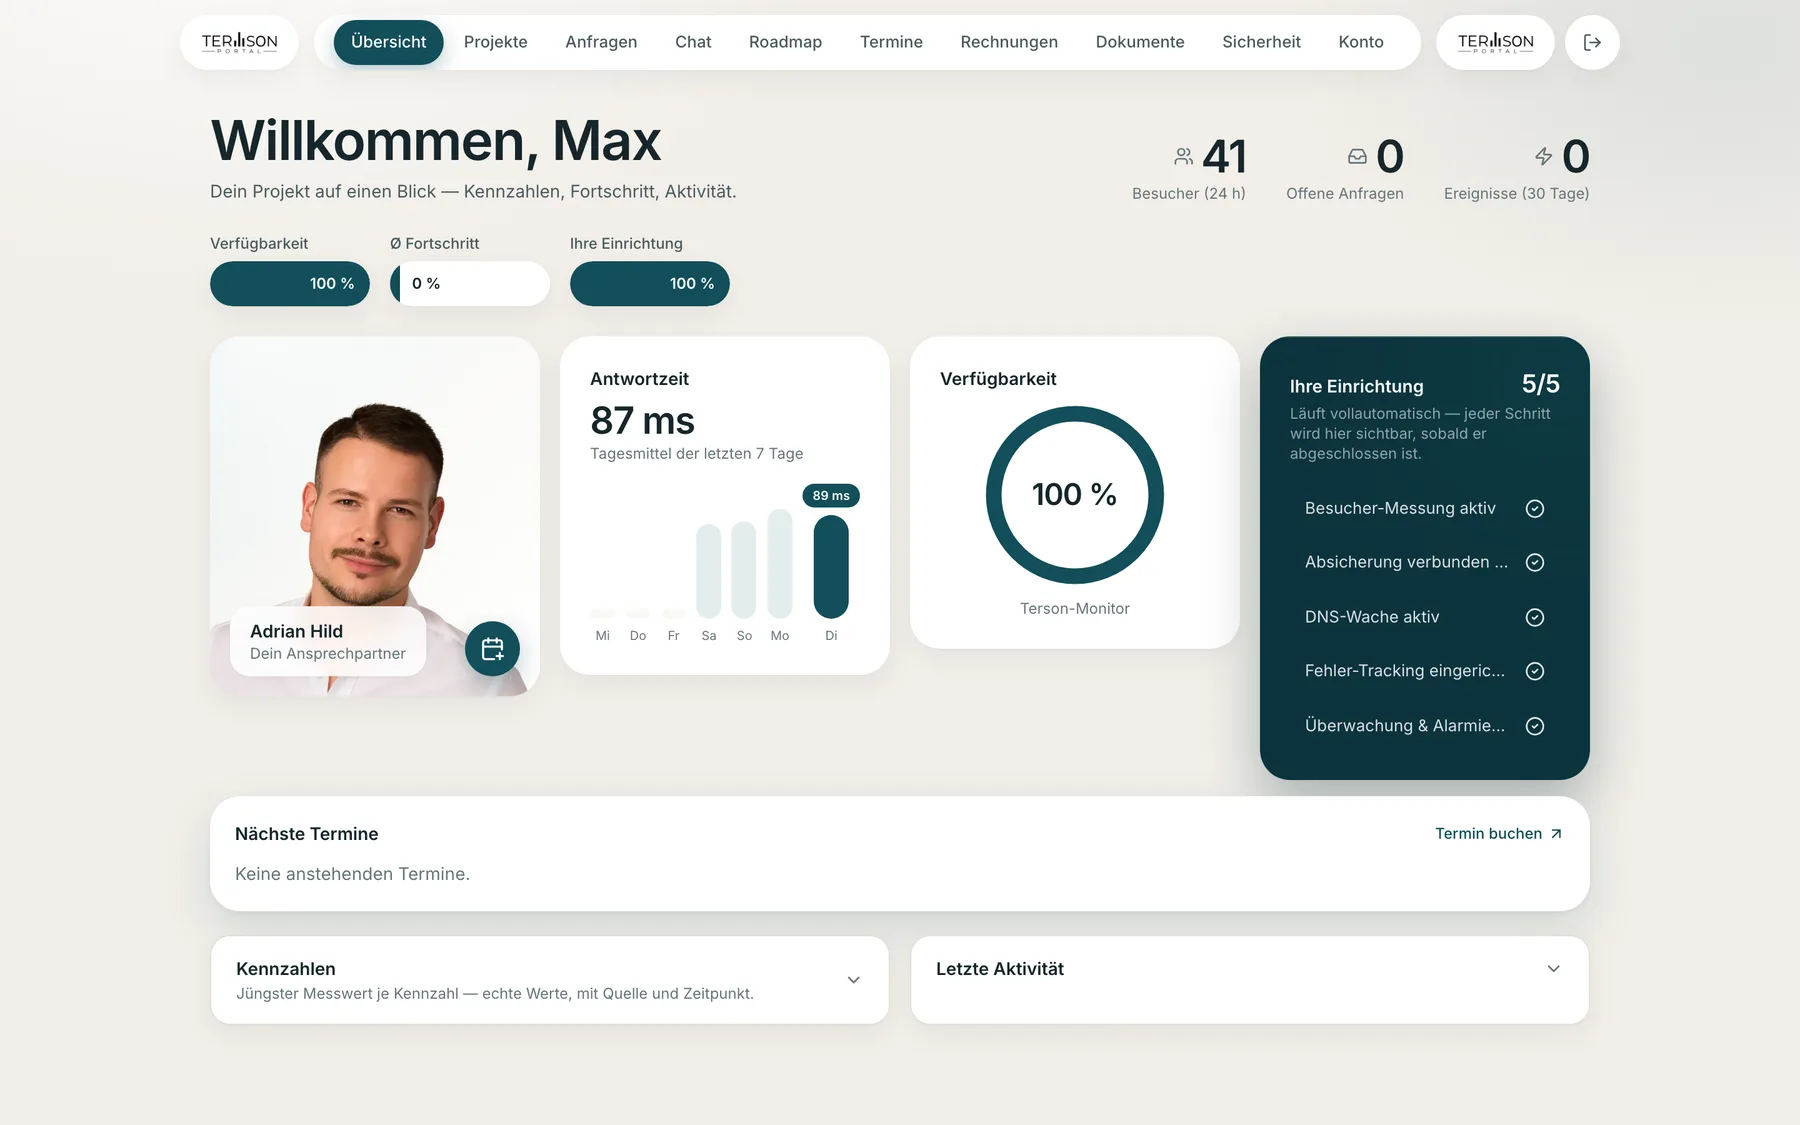Image resolution: width=1800 pixels, height=1125 pixels.
Task: Click the inbox icon by Offene Anfragen
Action: (x=1357, y=156)
